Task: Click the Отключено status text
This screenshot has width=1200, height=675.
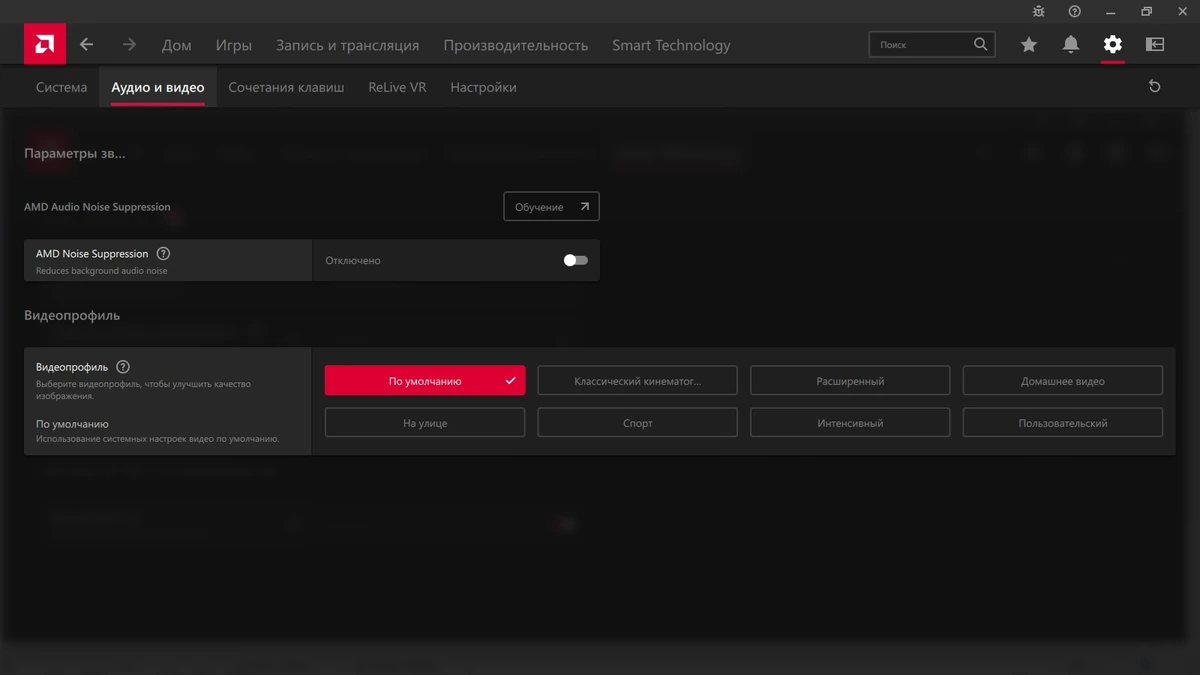Action: click(353, 260)
